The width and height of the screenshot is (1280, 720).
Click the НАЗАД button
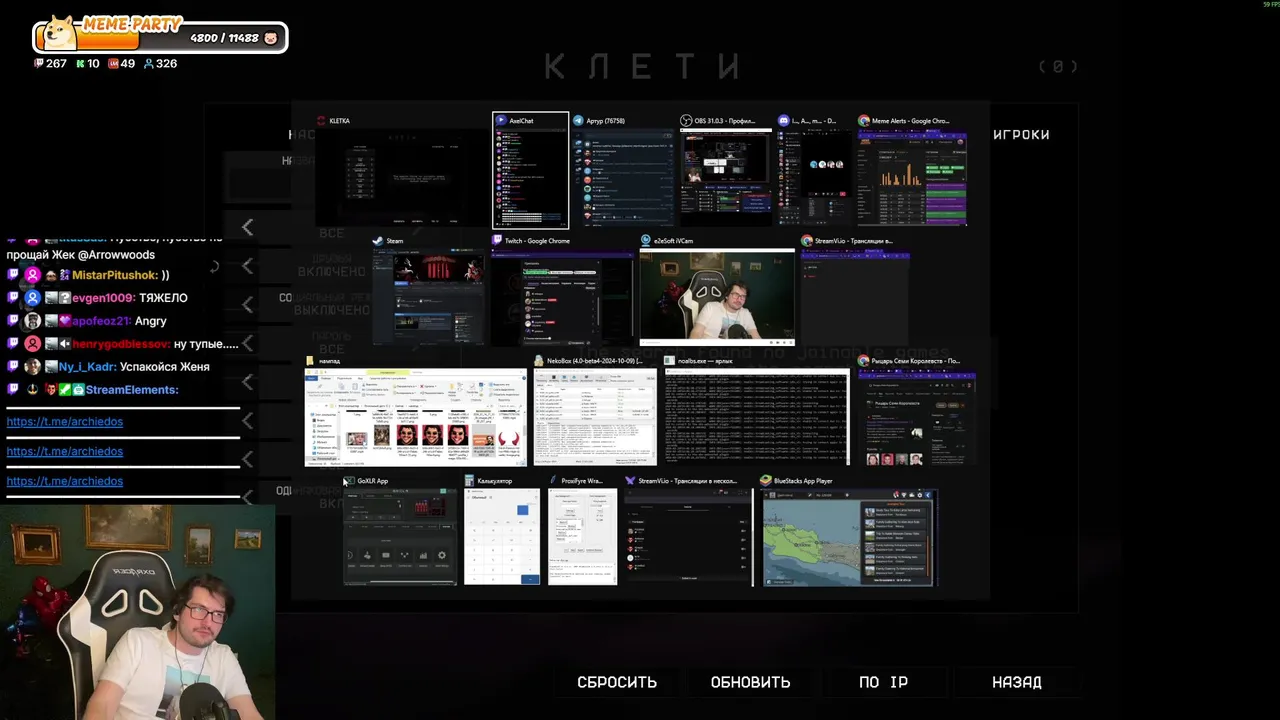(1017, 682)
